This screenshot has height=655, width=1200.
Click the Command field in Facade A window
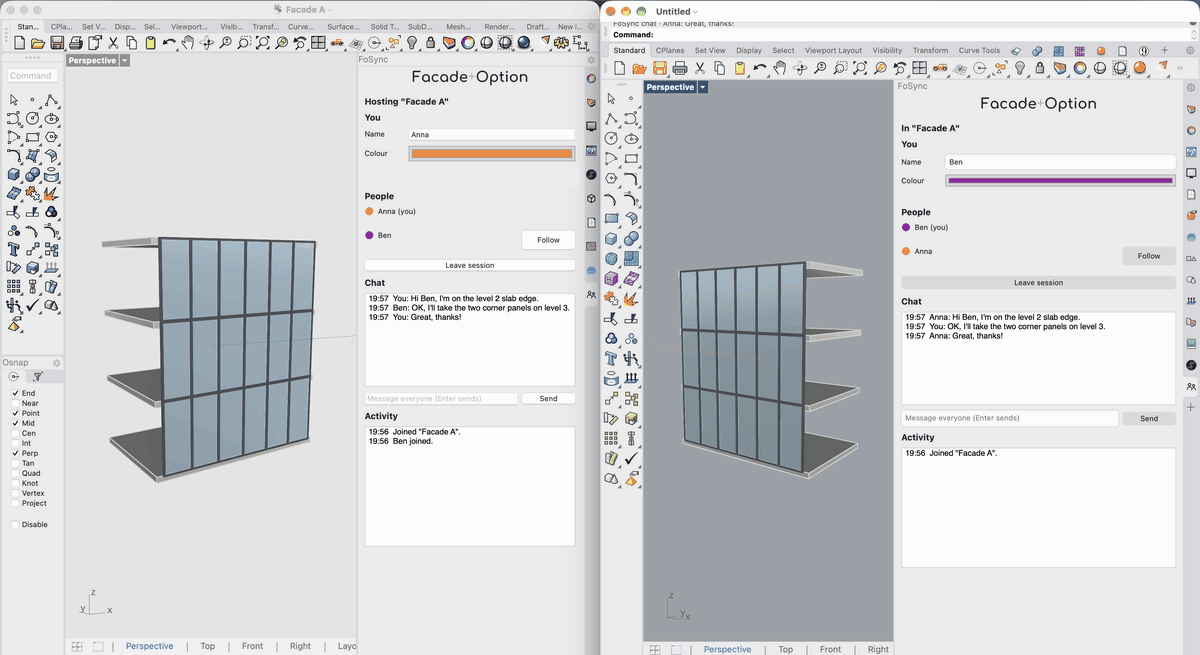point(32,75)
